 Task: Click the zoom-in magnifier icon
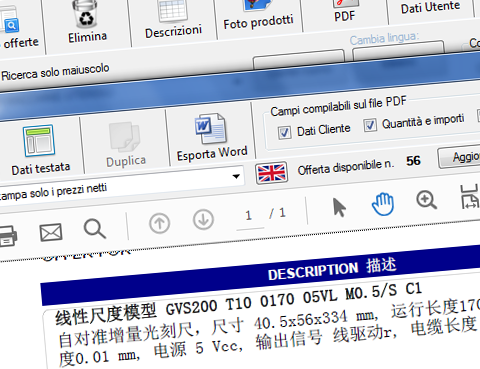[426, 200]
